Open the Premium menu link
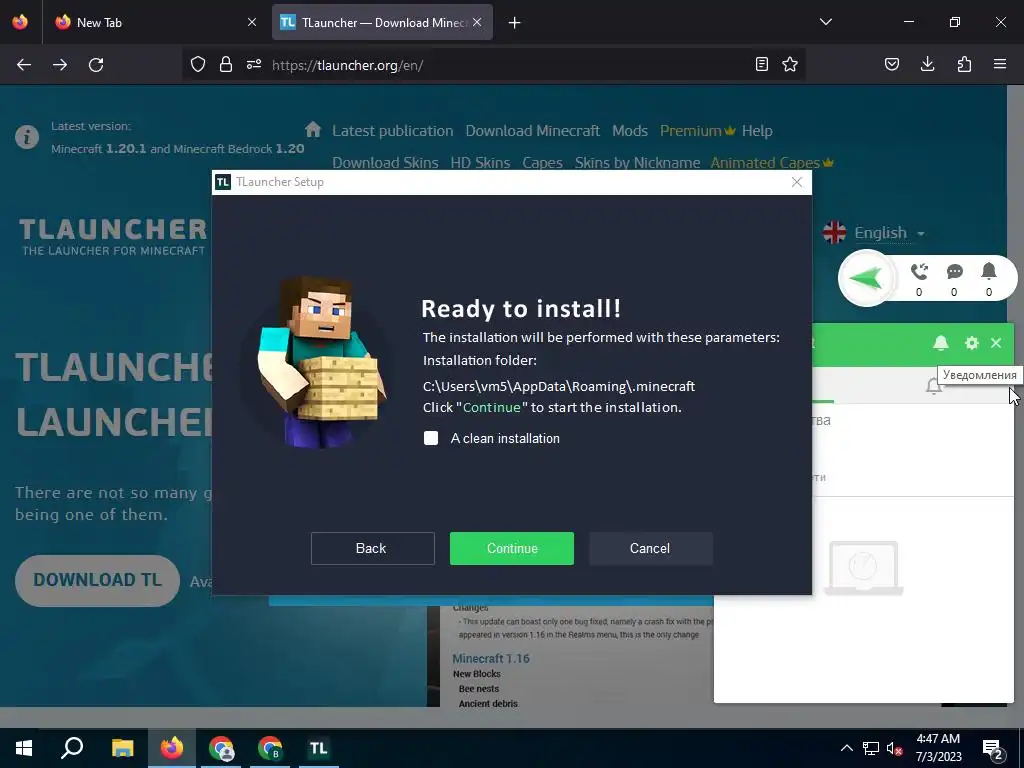 click(697, 131)
